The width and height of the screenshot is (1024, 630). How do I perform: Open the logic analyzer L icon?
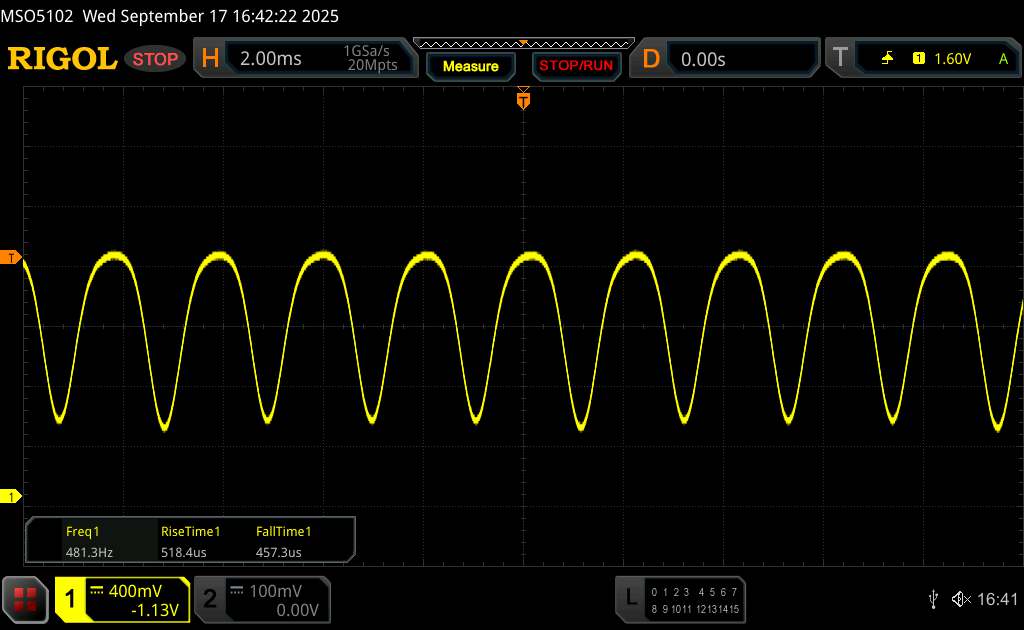point(631,598)
